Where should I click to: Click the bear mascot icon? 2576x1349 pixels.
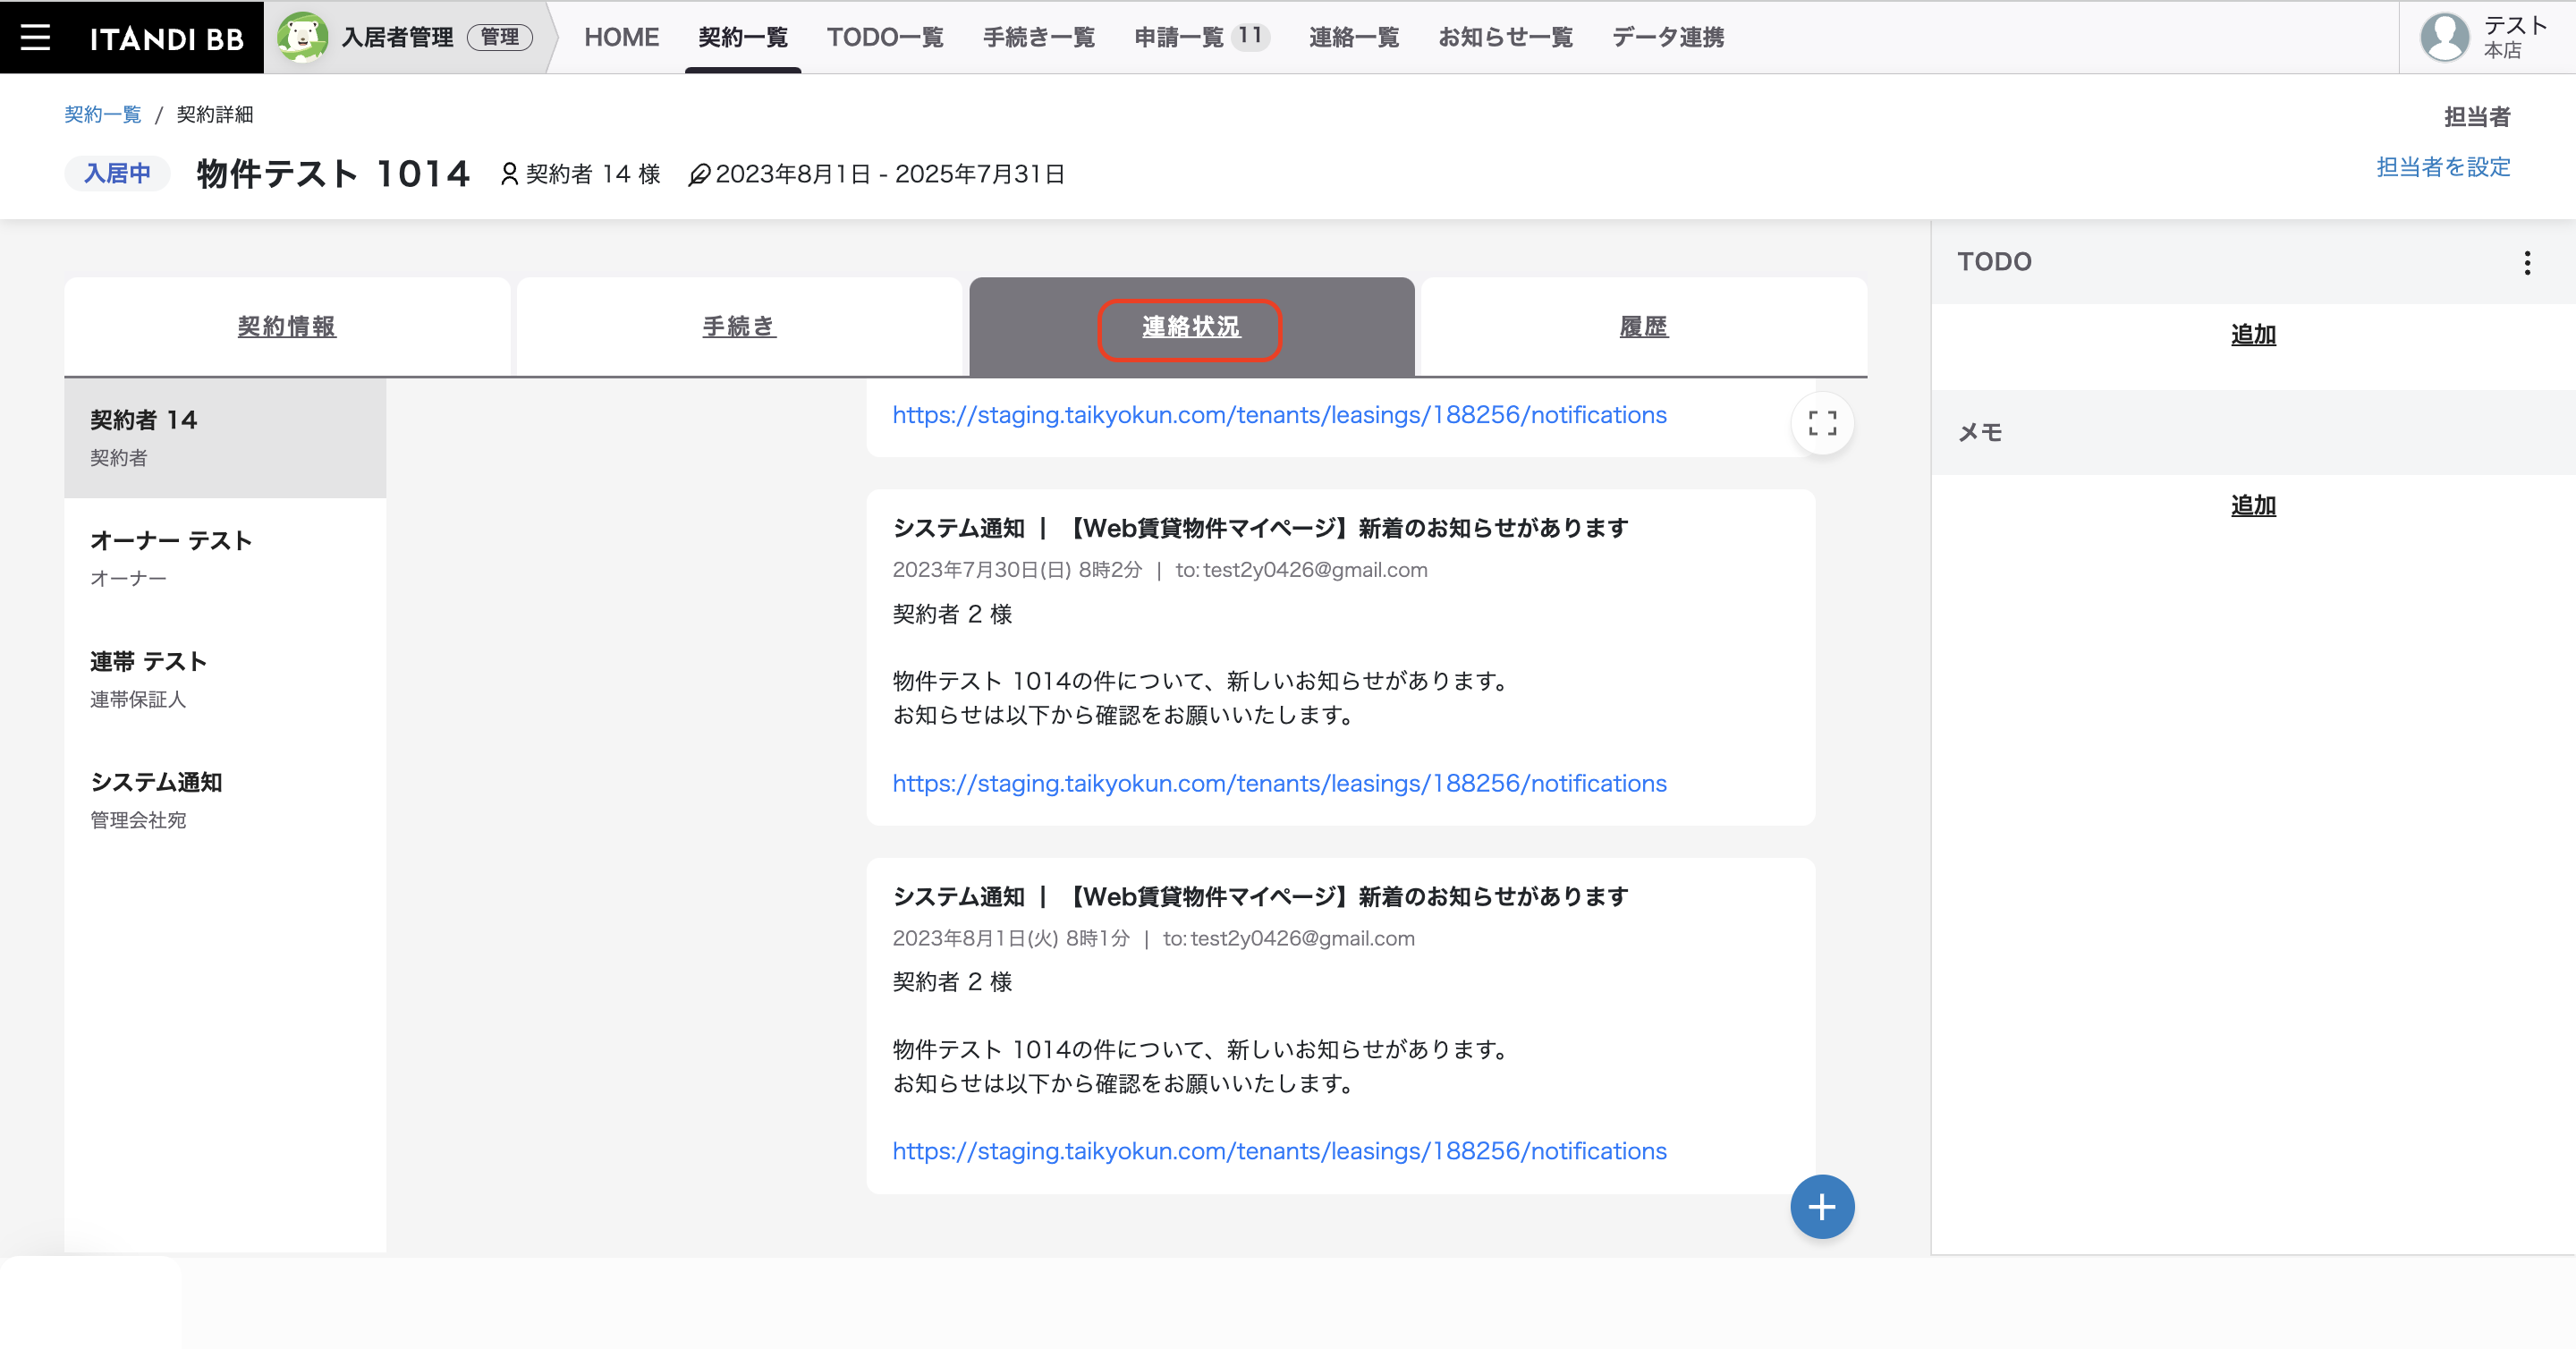(302, 37)
